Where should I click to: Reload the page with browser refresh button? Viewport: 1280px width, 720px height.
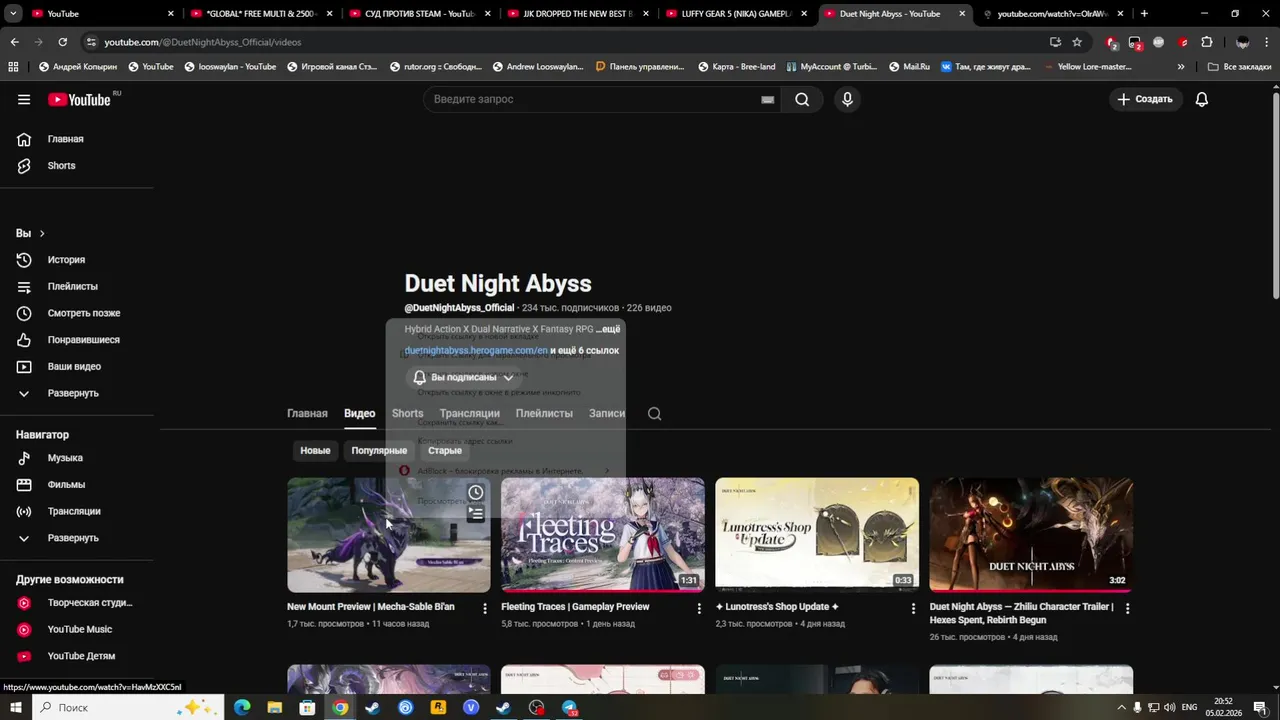point(62,42)
